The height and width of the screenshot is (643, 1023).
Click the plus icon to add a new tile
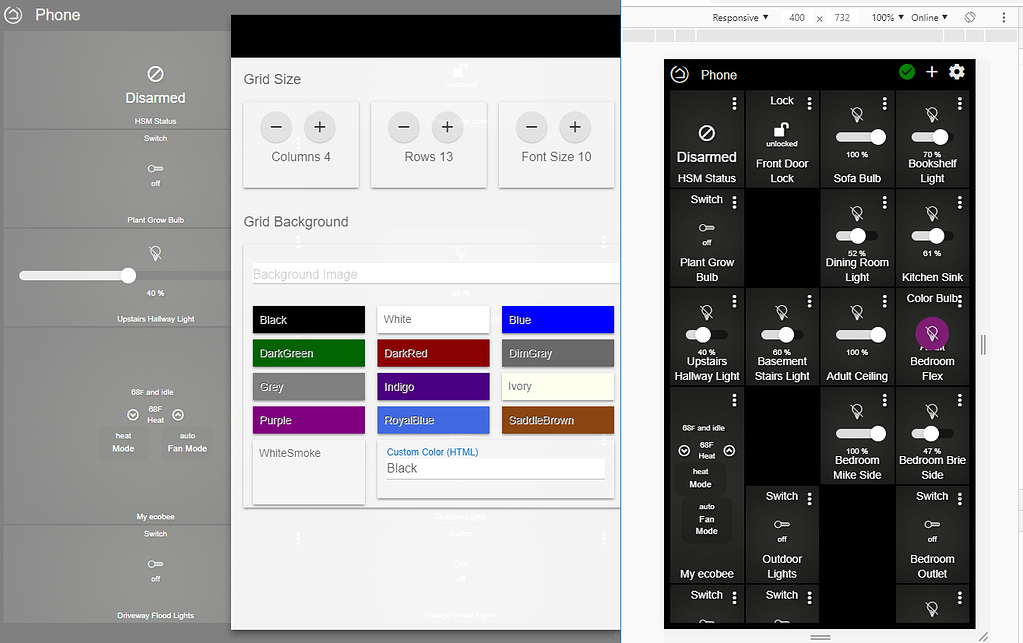pyautogui.click(x=931, y=72)
